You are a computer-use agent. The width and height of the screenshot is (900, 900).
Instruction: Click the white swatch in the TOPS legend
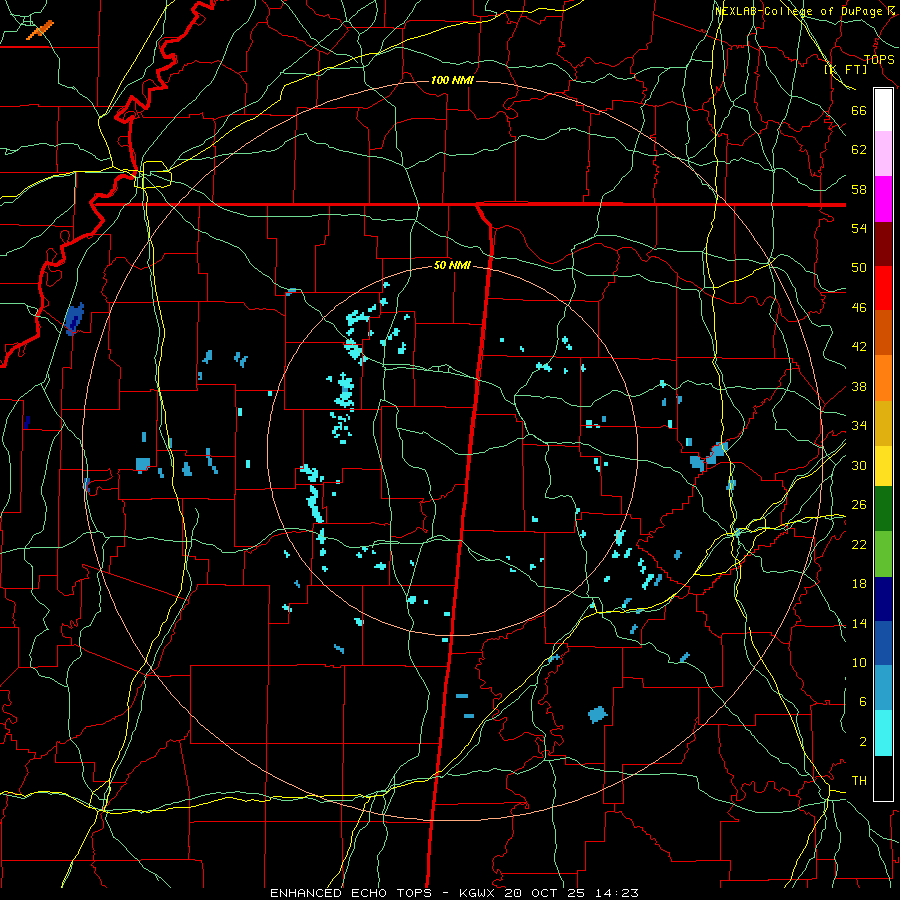click(x=883, y=110)
